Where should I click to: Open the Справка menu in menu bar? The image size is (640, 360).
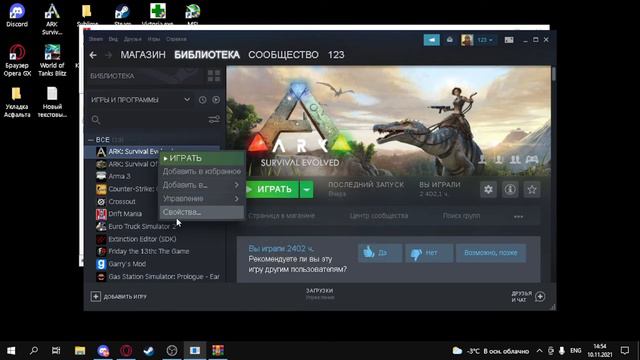click(176, 39)
